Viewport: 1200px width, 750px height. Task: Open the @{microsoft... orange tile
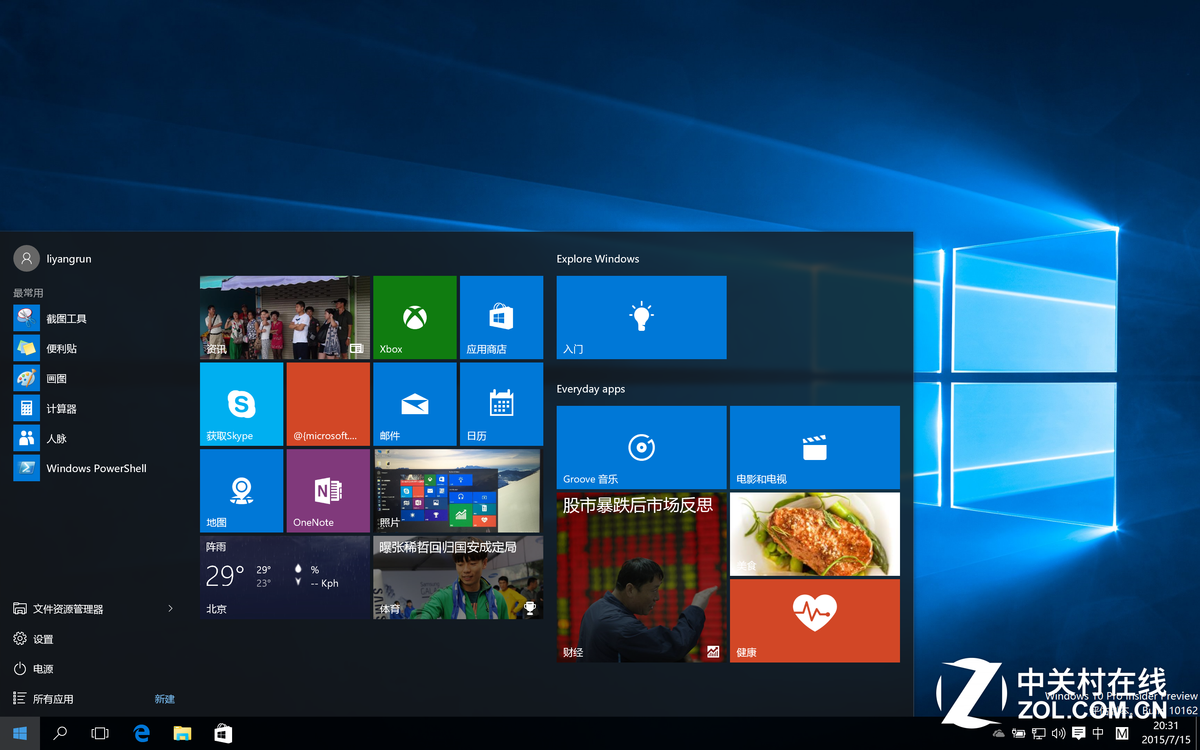(328, 404)
